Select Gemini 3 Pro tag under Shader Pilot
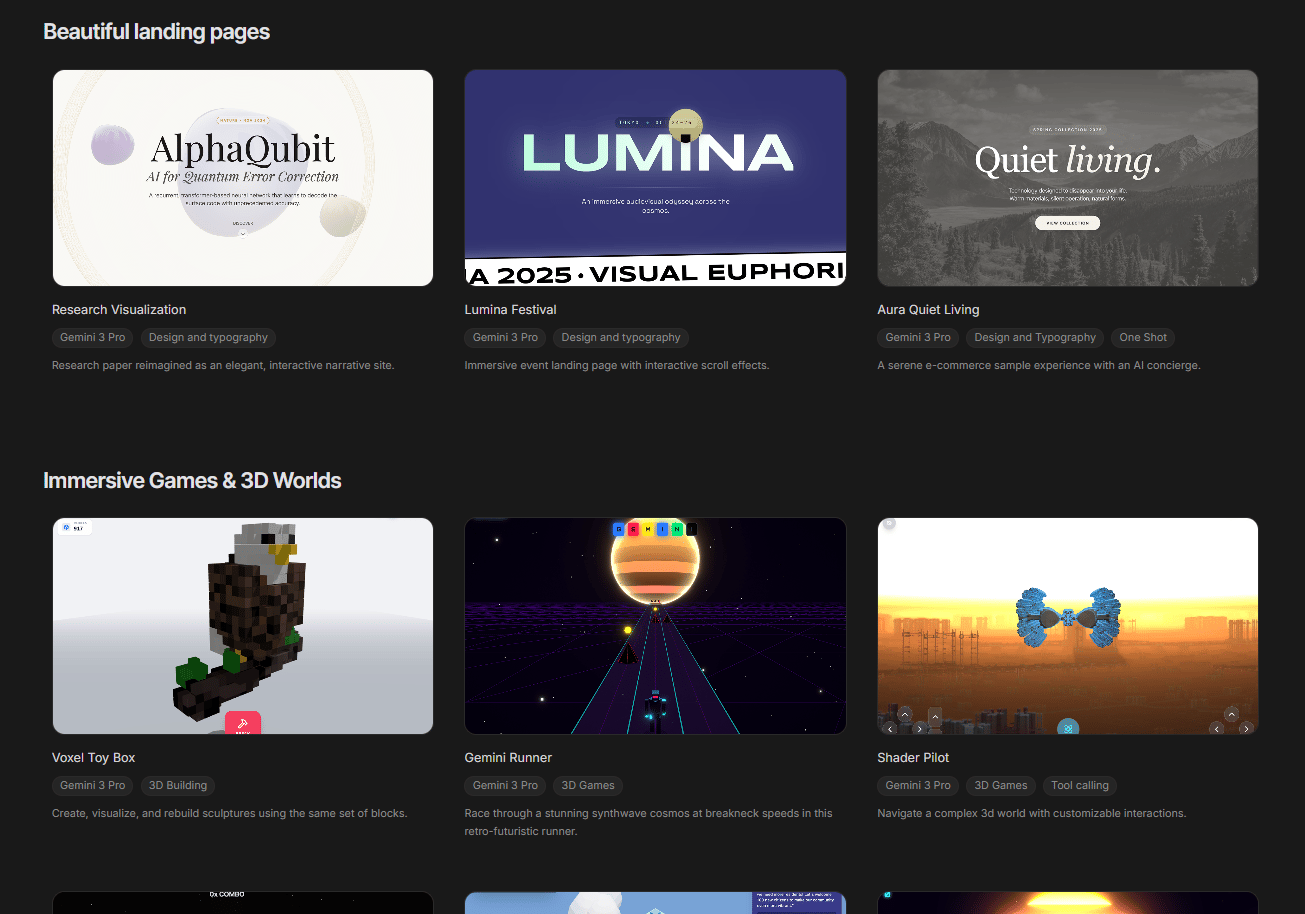Image resolution: width=1305 pixels, height=914 pixels. [918, 786]
